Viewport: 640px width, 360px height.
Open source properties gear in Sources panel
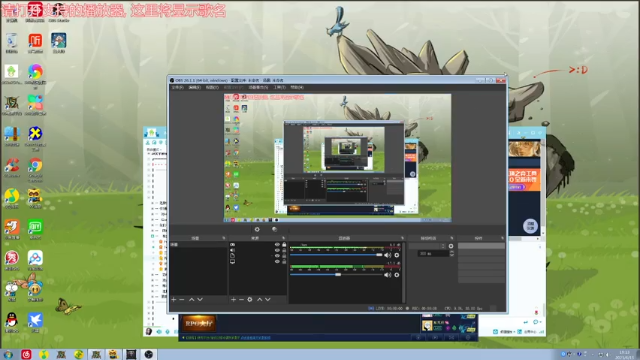point(250,300)
